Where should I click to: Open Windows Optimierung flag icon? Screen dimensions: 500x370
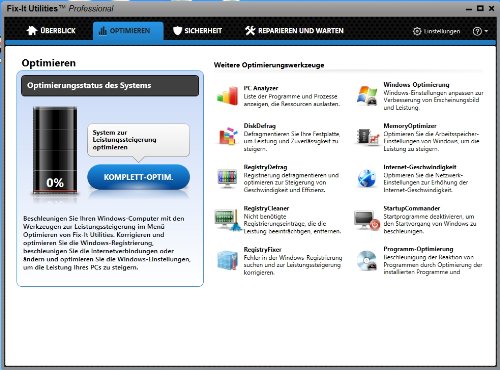pos(367,96)
